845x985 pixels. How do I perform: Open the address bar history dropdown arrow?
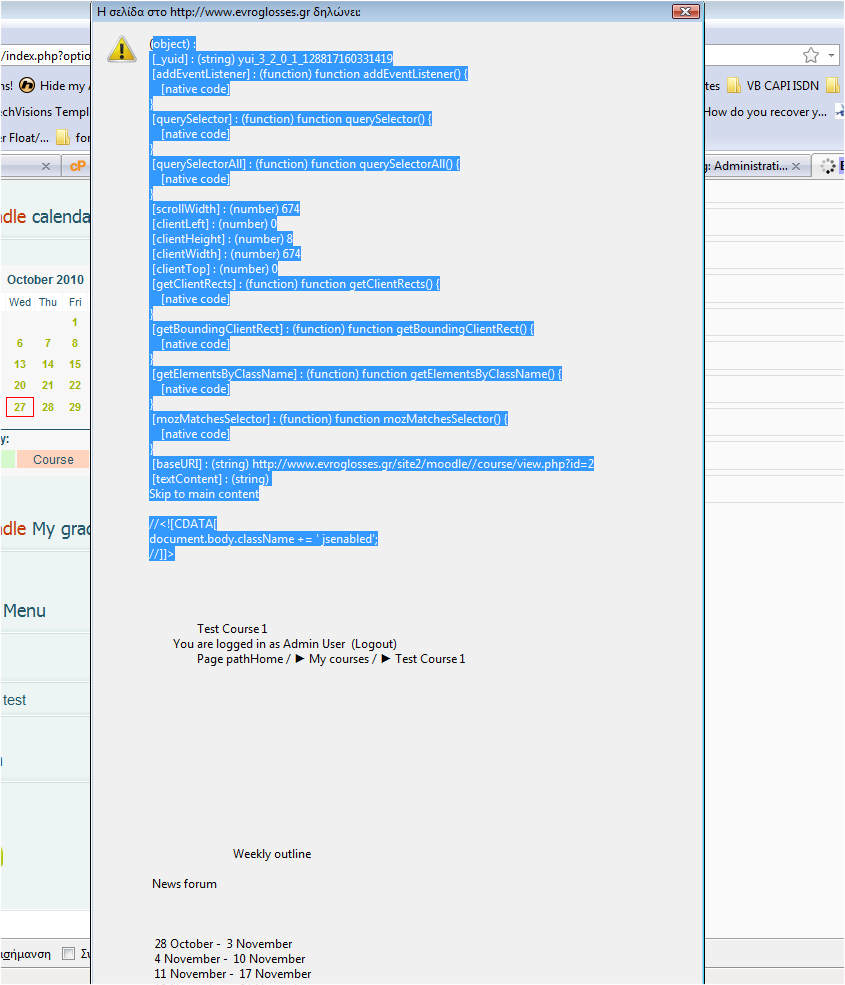(831, 55)
